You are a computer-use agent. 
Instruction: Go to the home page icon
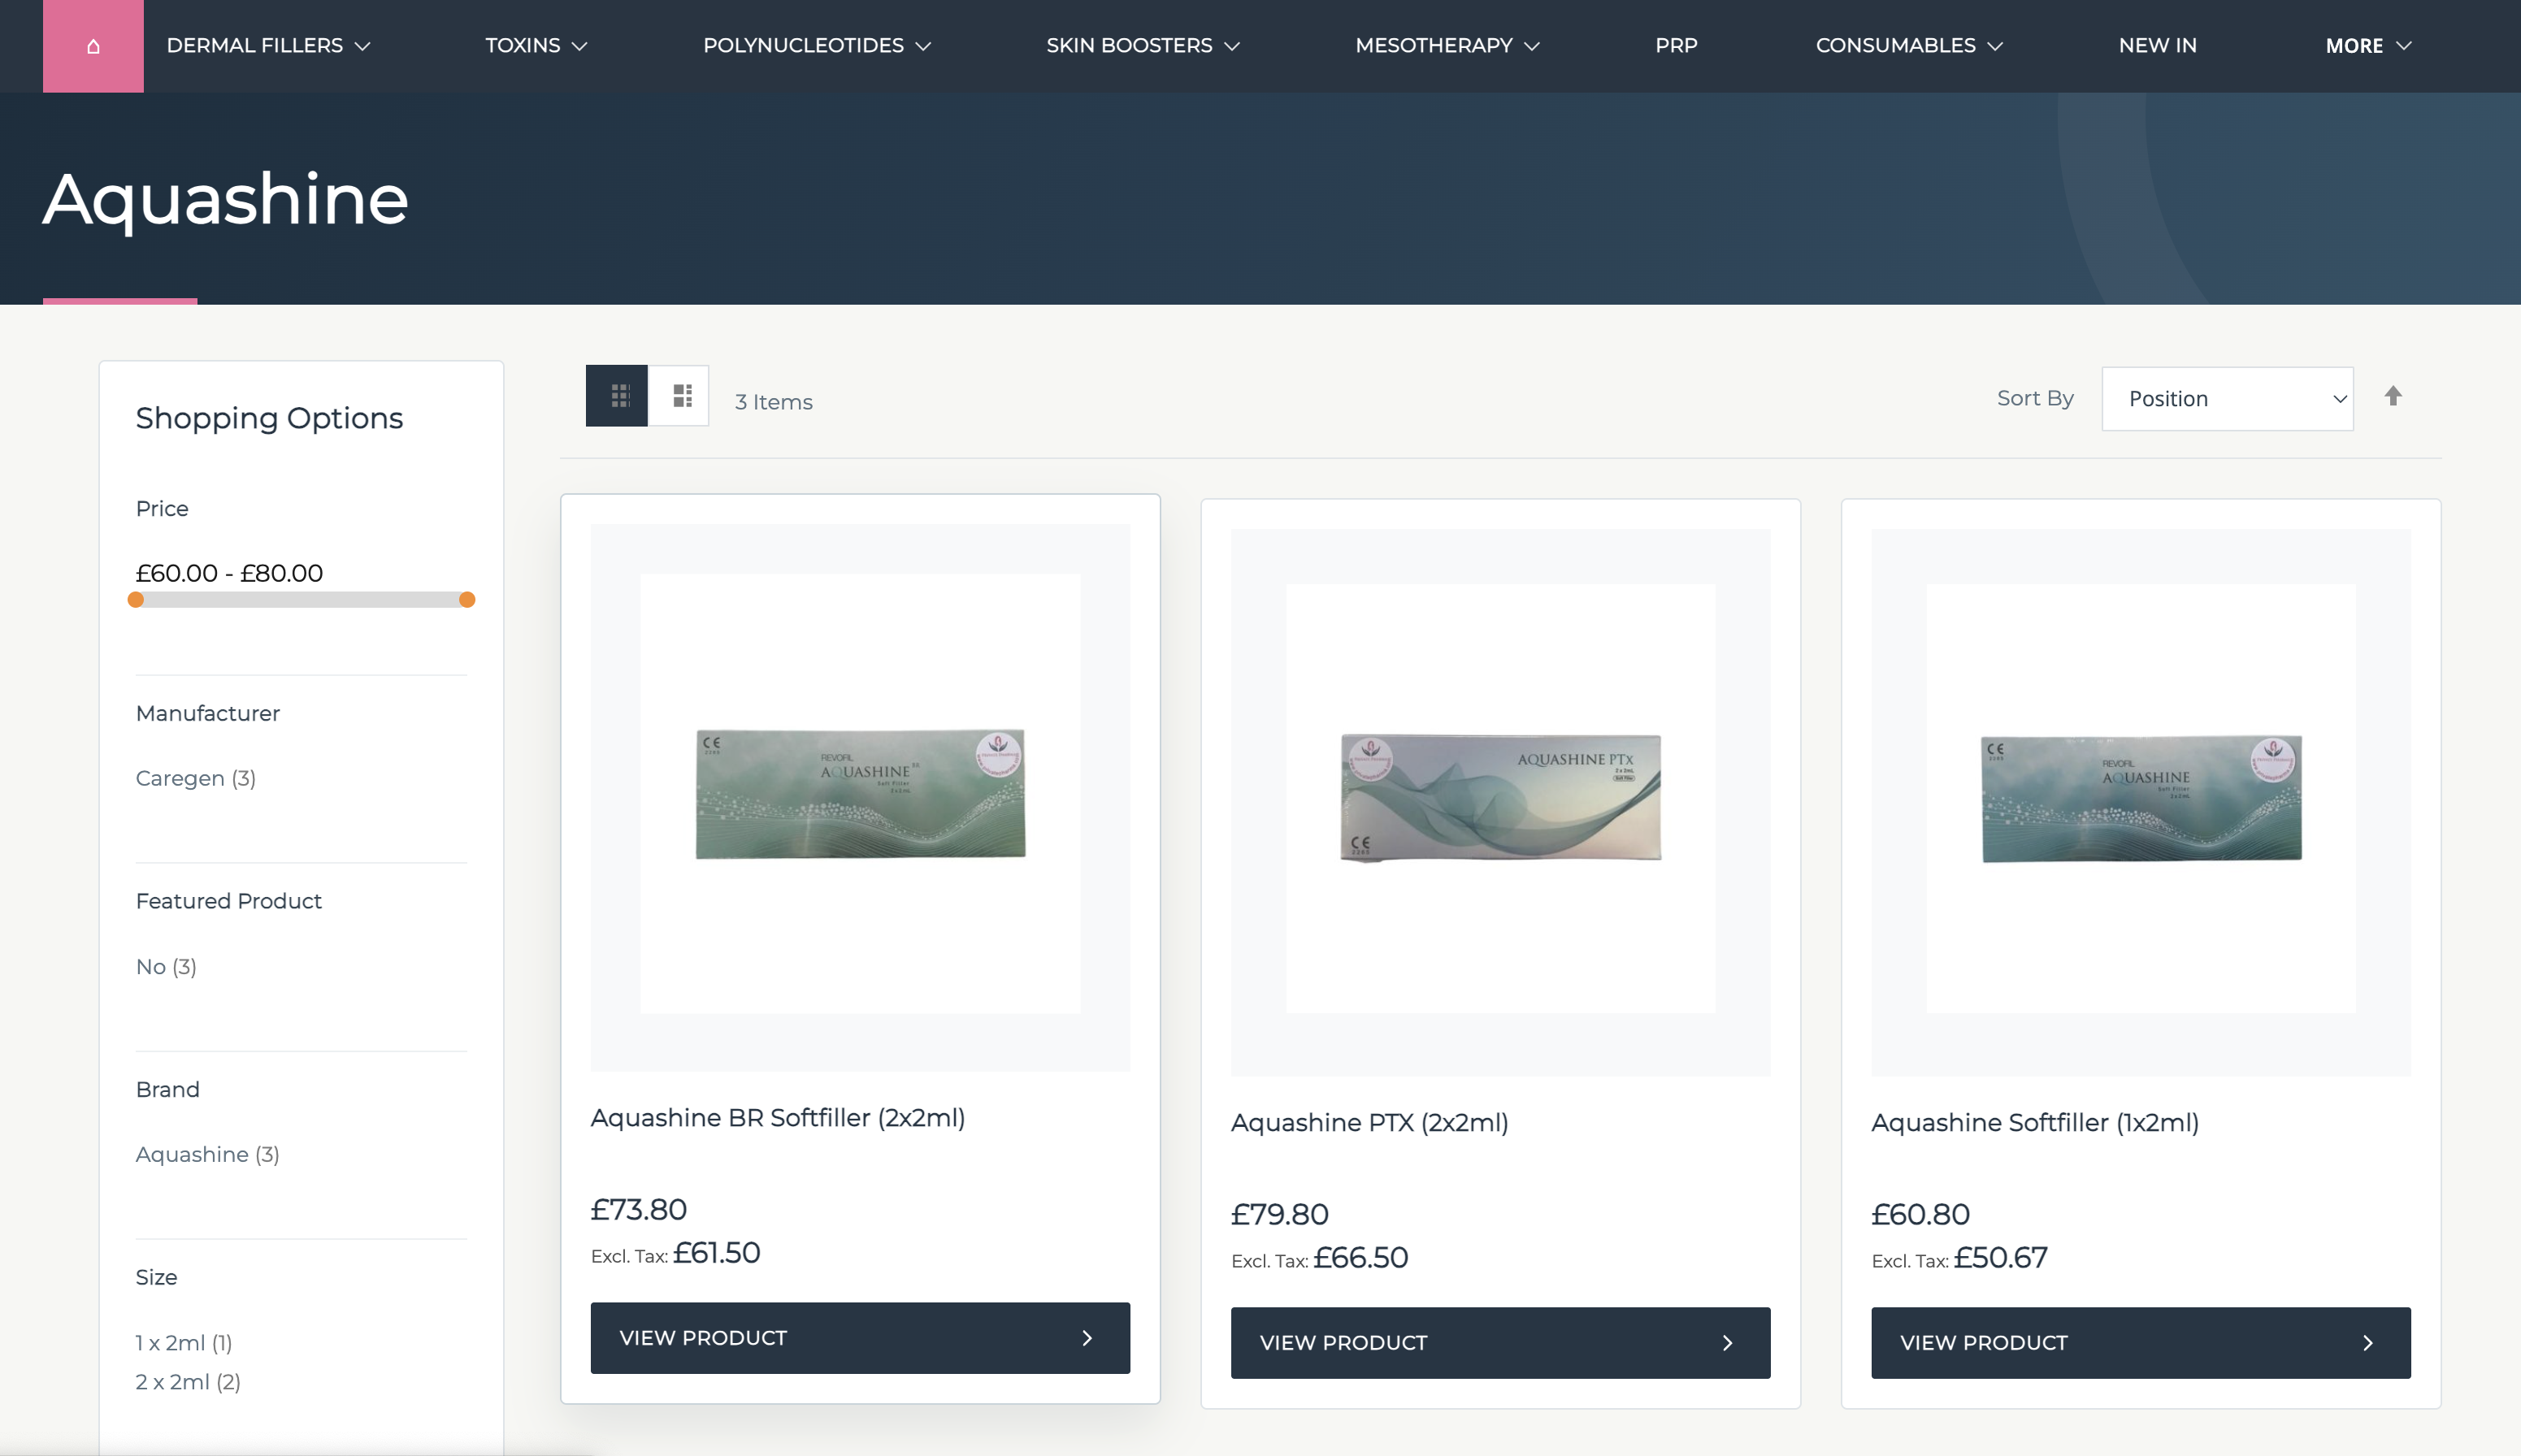point(93,46)
